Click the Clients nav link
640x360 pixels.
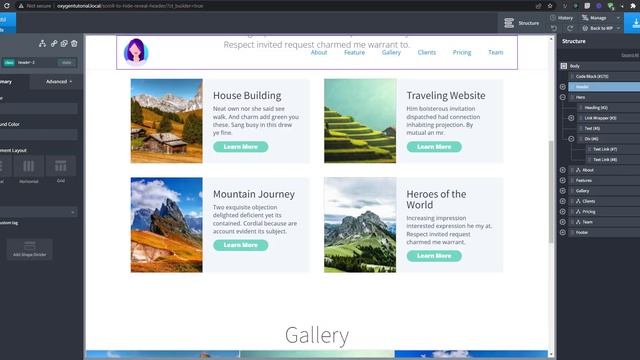427,52
